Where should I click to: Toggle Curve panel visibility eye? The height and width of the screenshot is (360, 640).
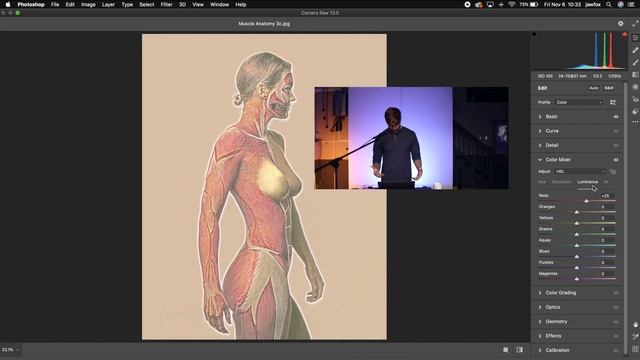[x=616, y=131]
